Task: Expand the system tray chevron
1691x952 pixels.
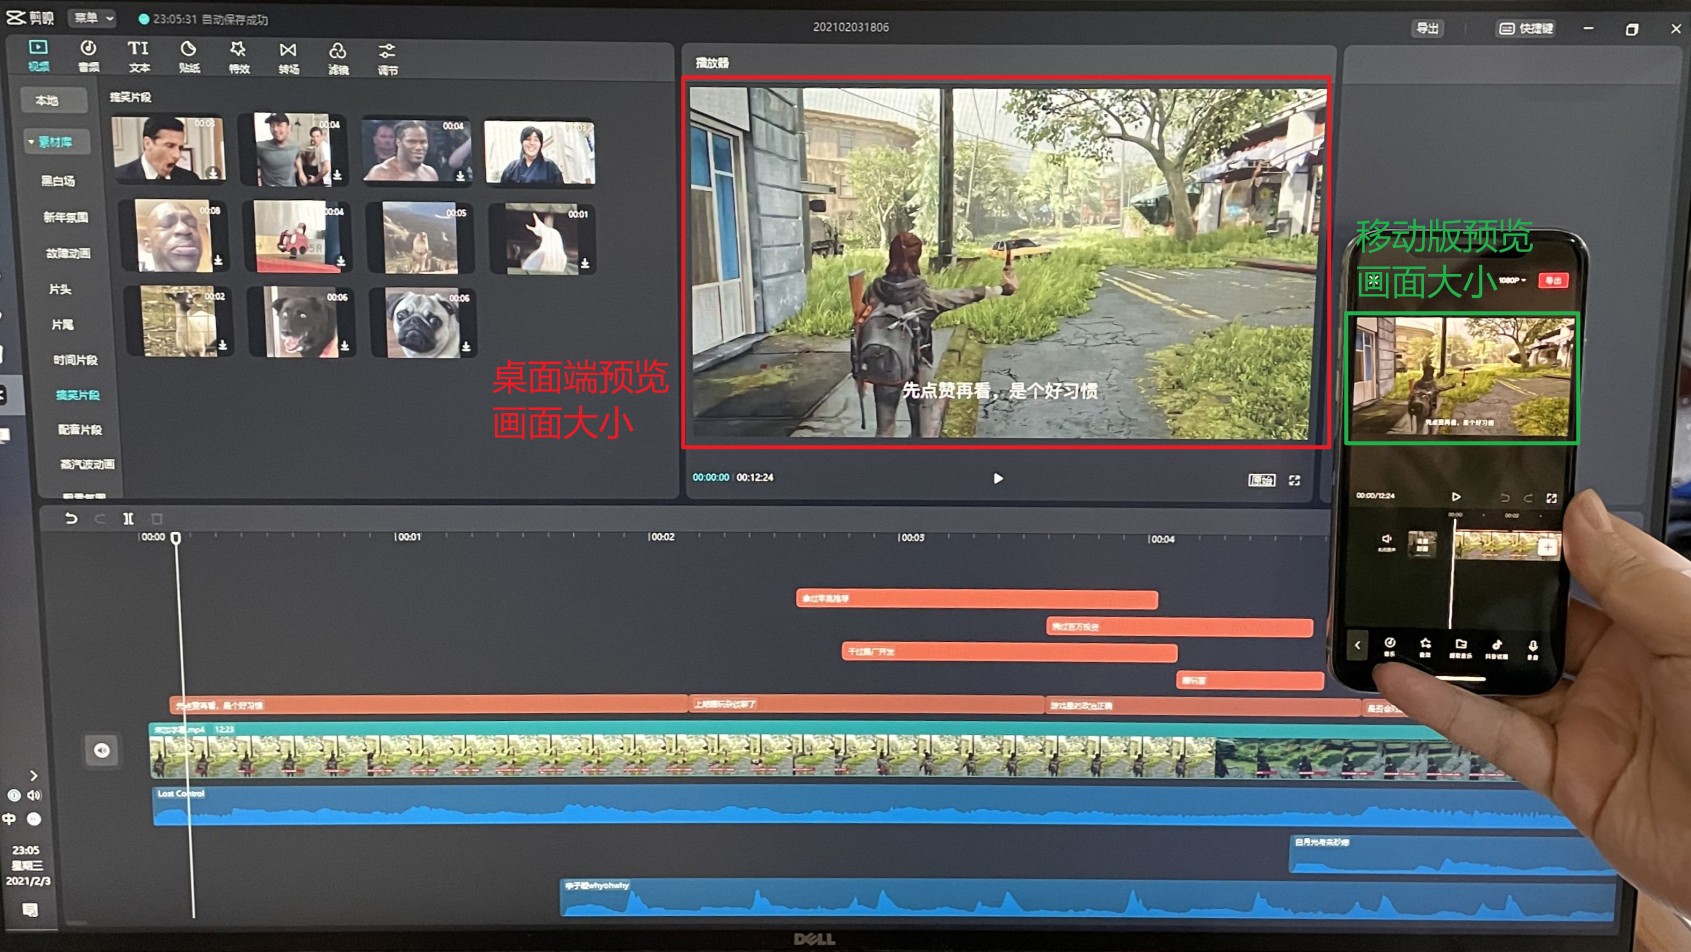Action: (x=33, y=775)
